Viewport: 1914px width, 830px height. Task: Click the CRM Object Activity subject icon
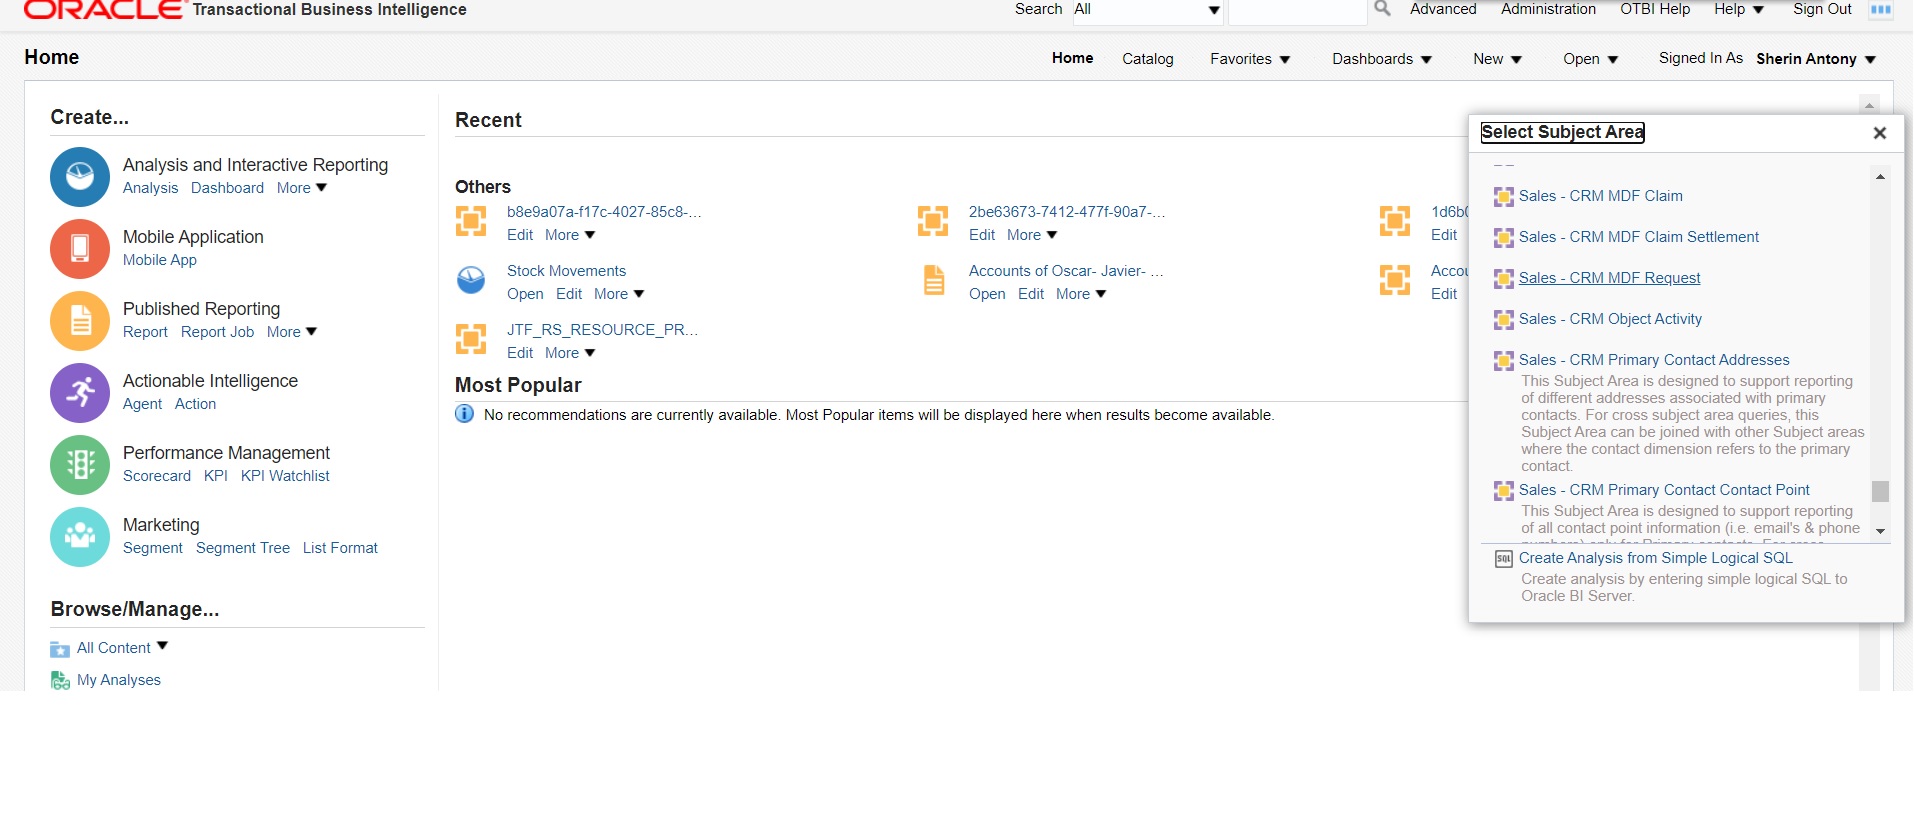pos(1503,320)
